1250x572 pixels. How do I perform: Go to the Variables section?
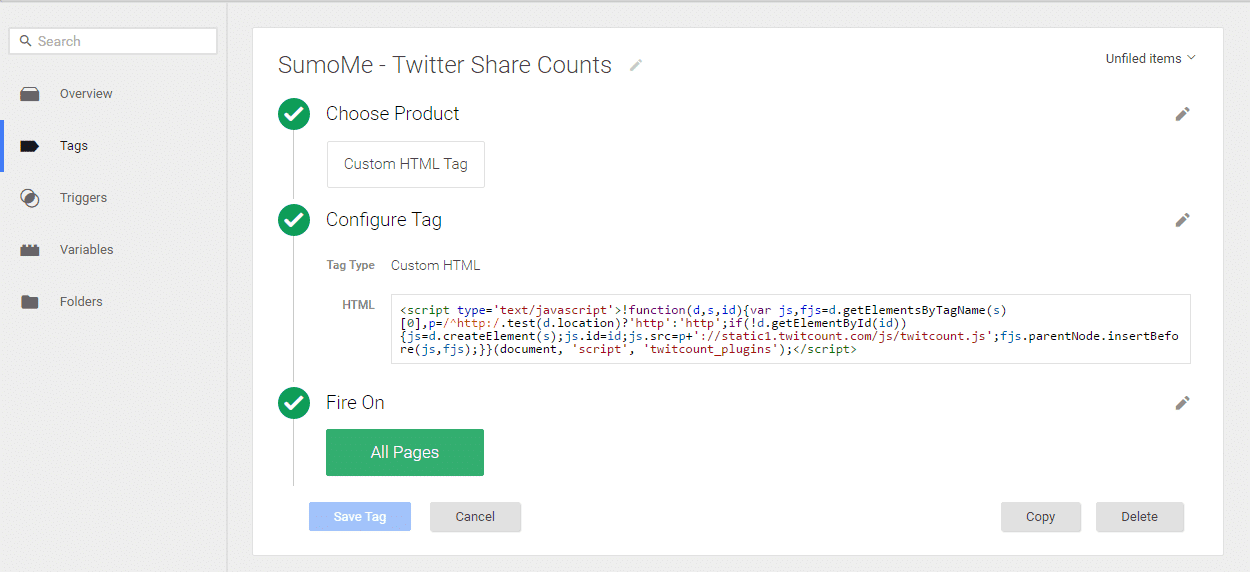(86, 250)
